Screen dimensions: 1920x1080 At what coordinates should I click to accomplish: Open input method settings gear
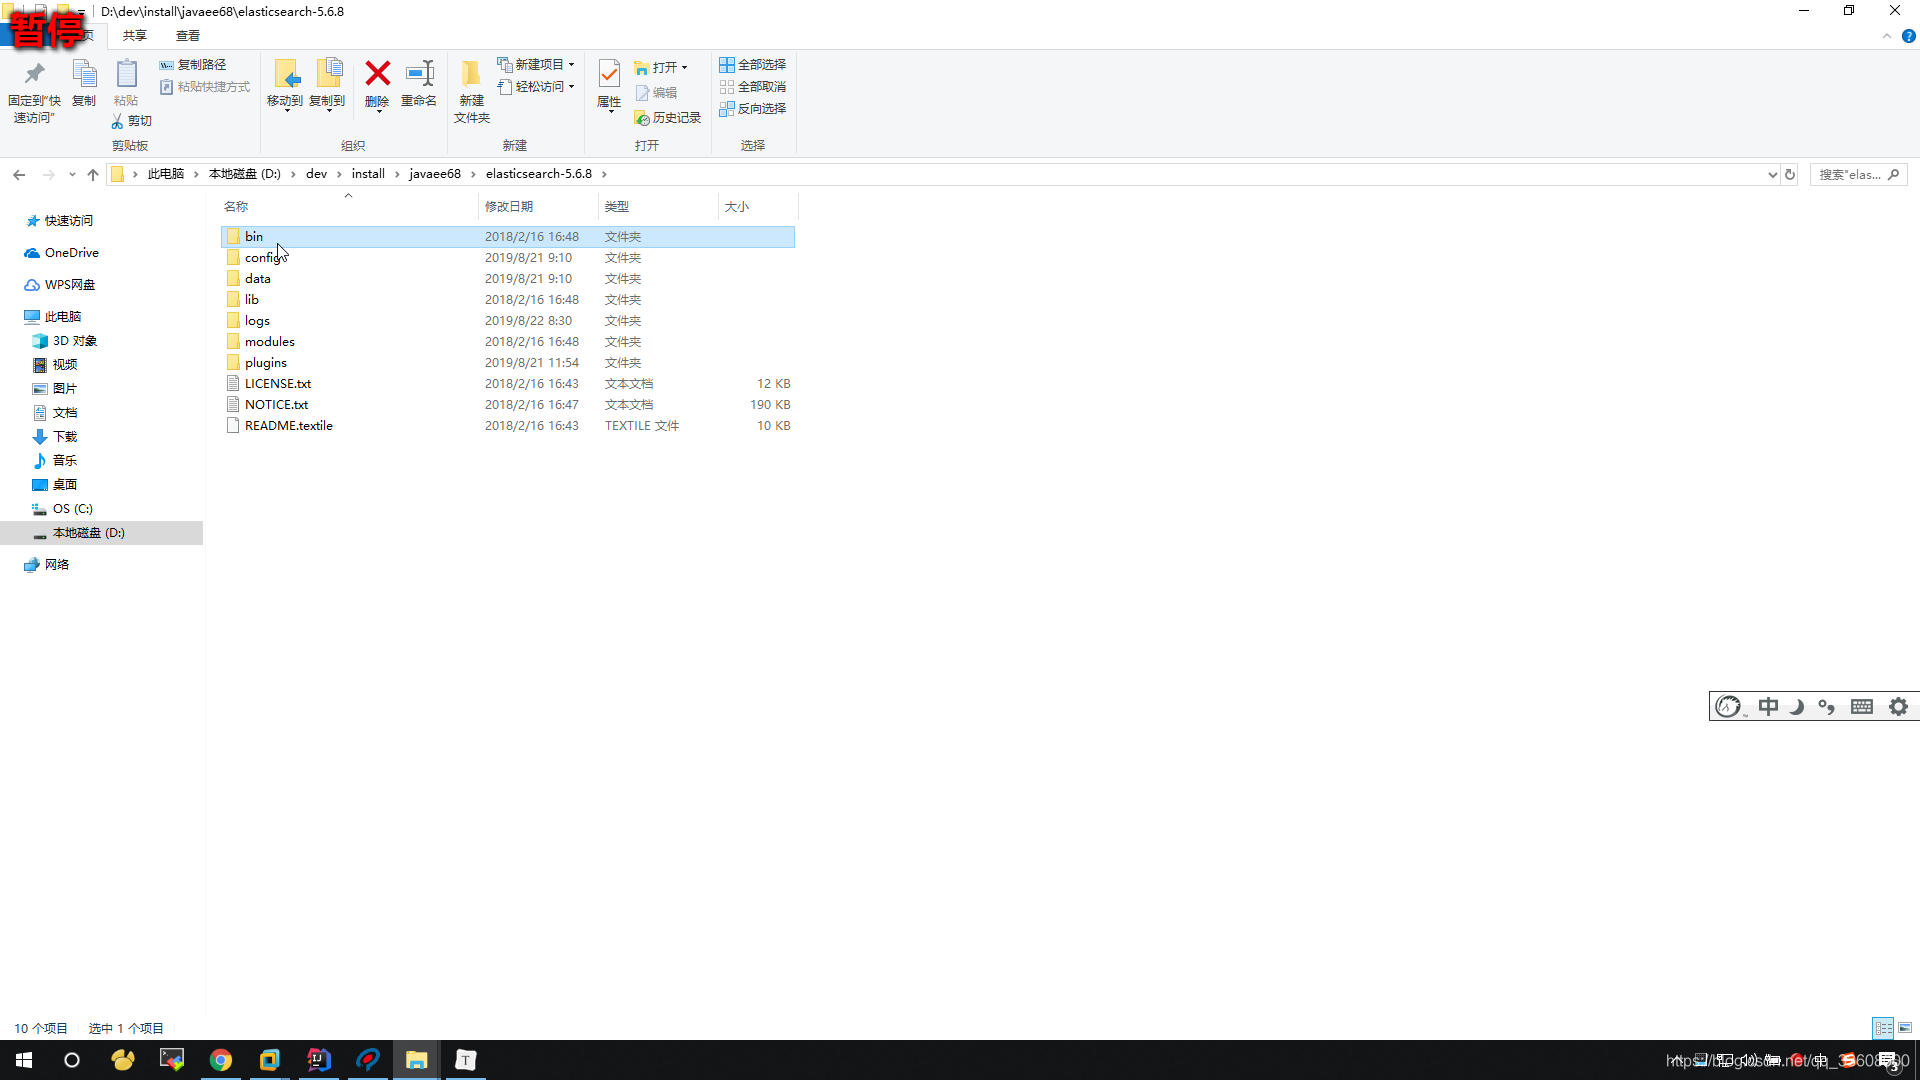tap(1898, 707)
